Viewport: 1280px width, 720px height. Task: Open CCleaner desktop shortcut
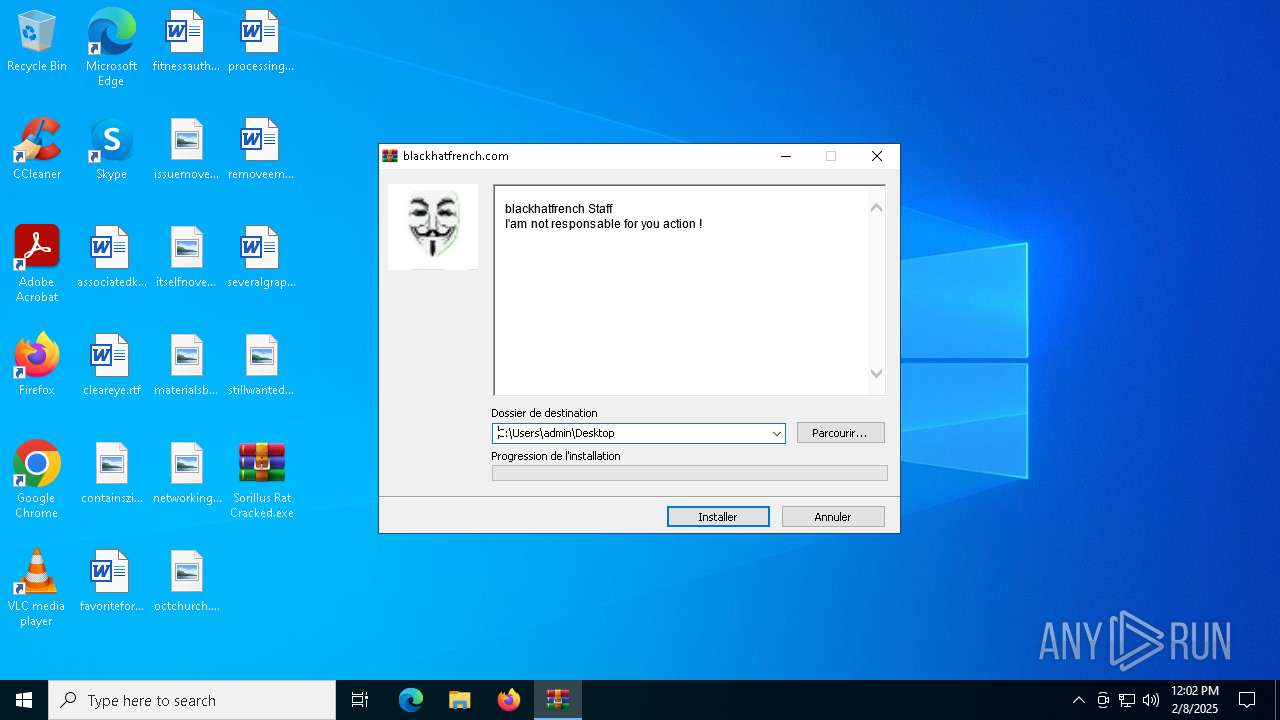[37, 149]
